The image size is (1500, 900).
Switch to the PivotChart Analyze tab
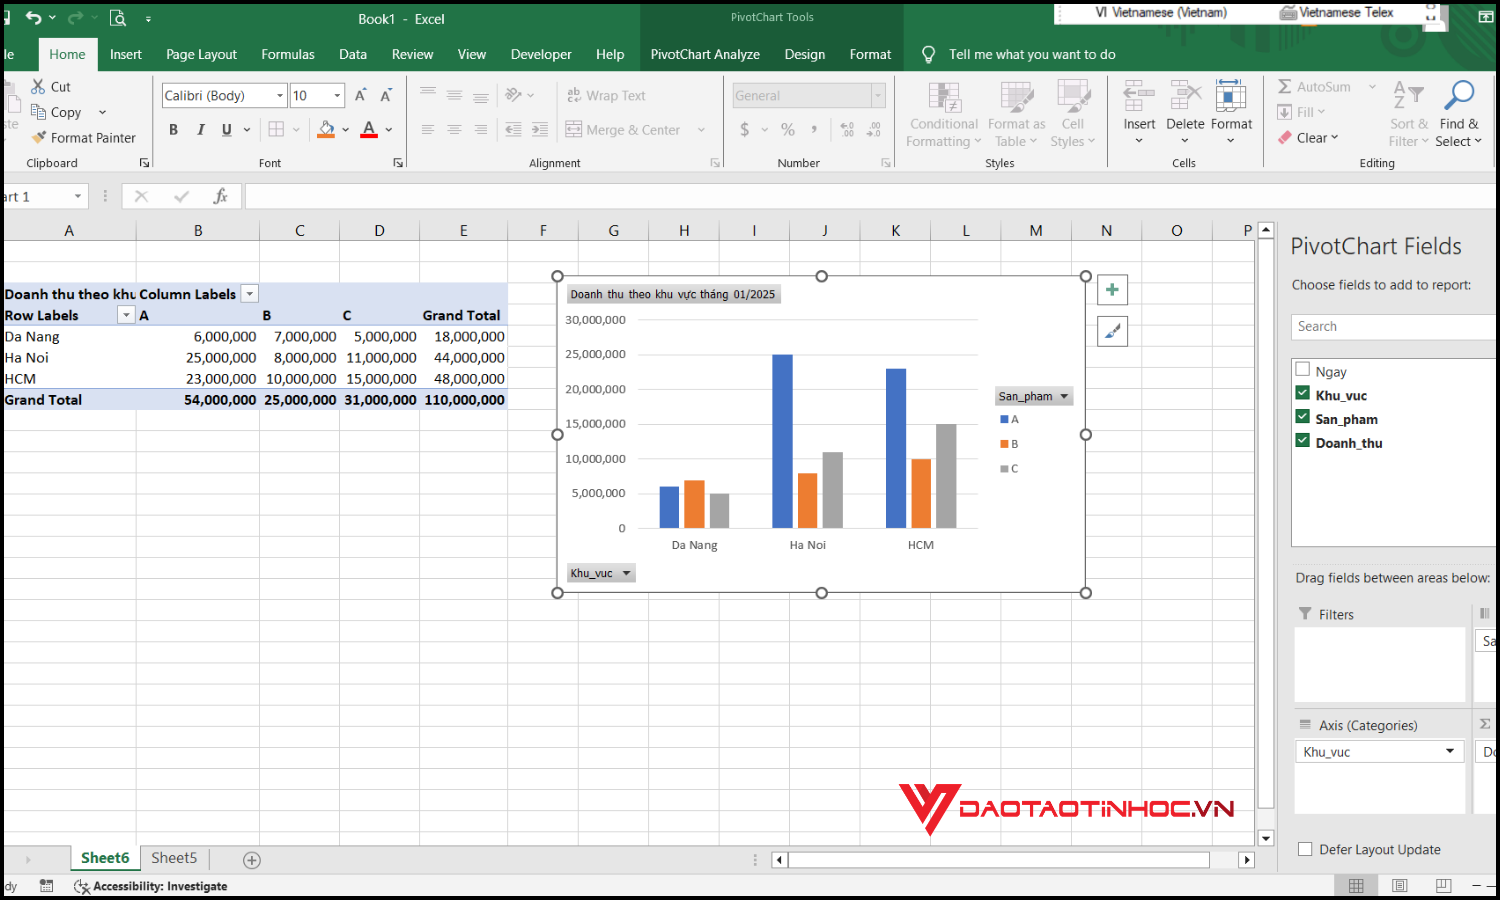(x=705, y=54)
